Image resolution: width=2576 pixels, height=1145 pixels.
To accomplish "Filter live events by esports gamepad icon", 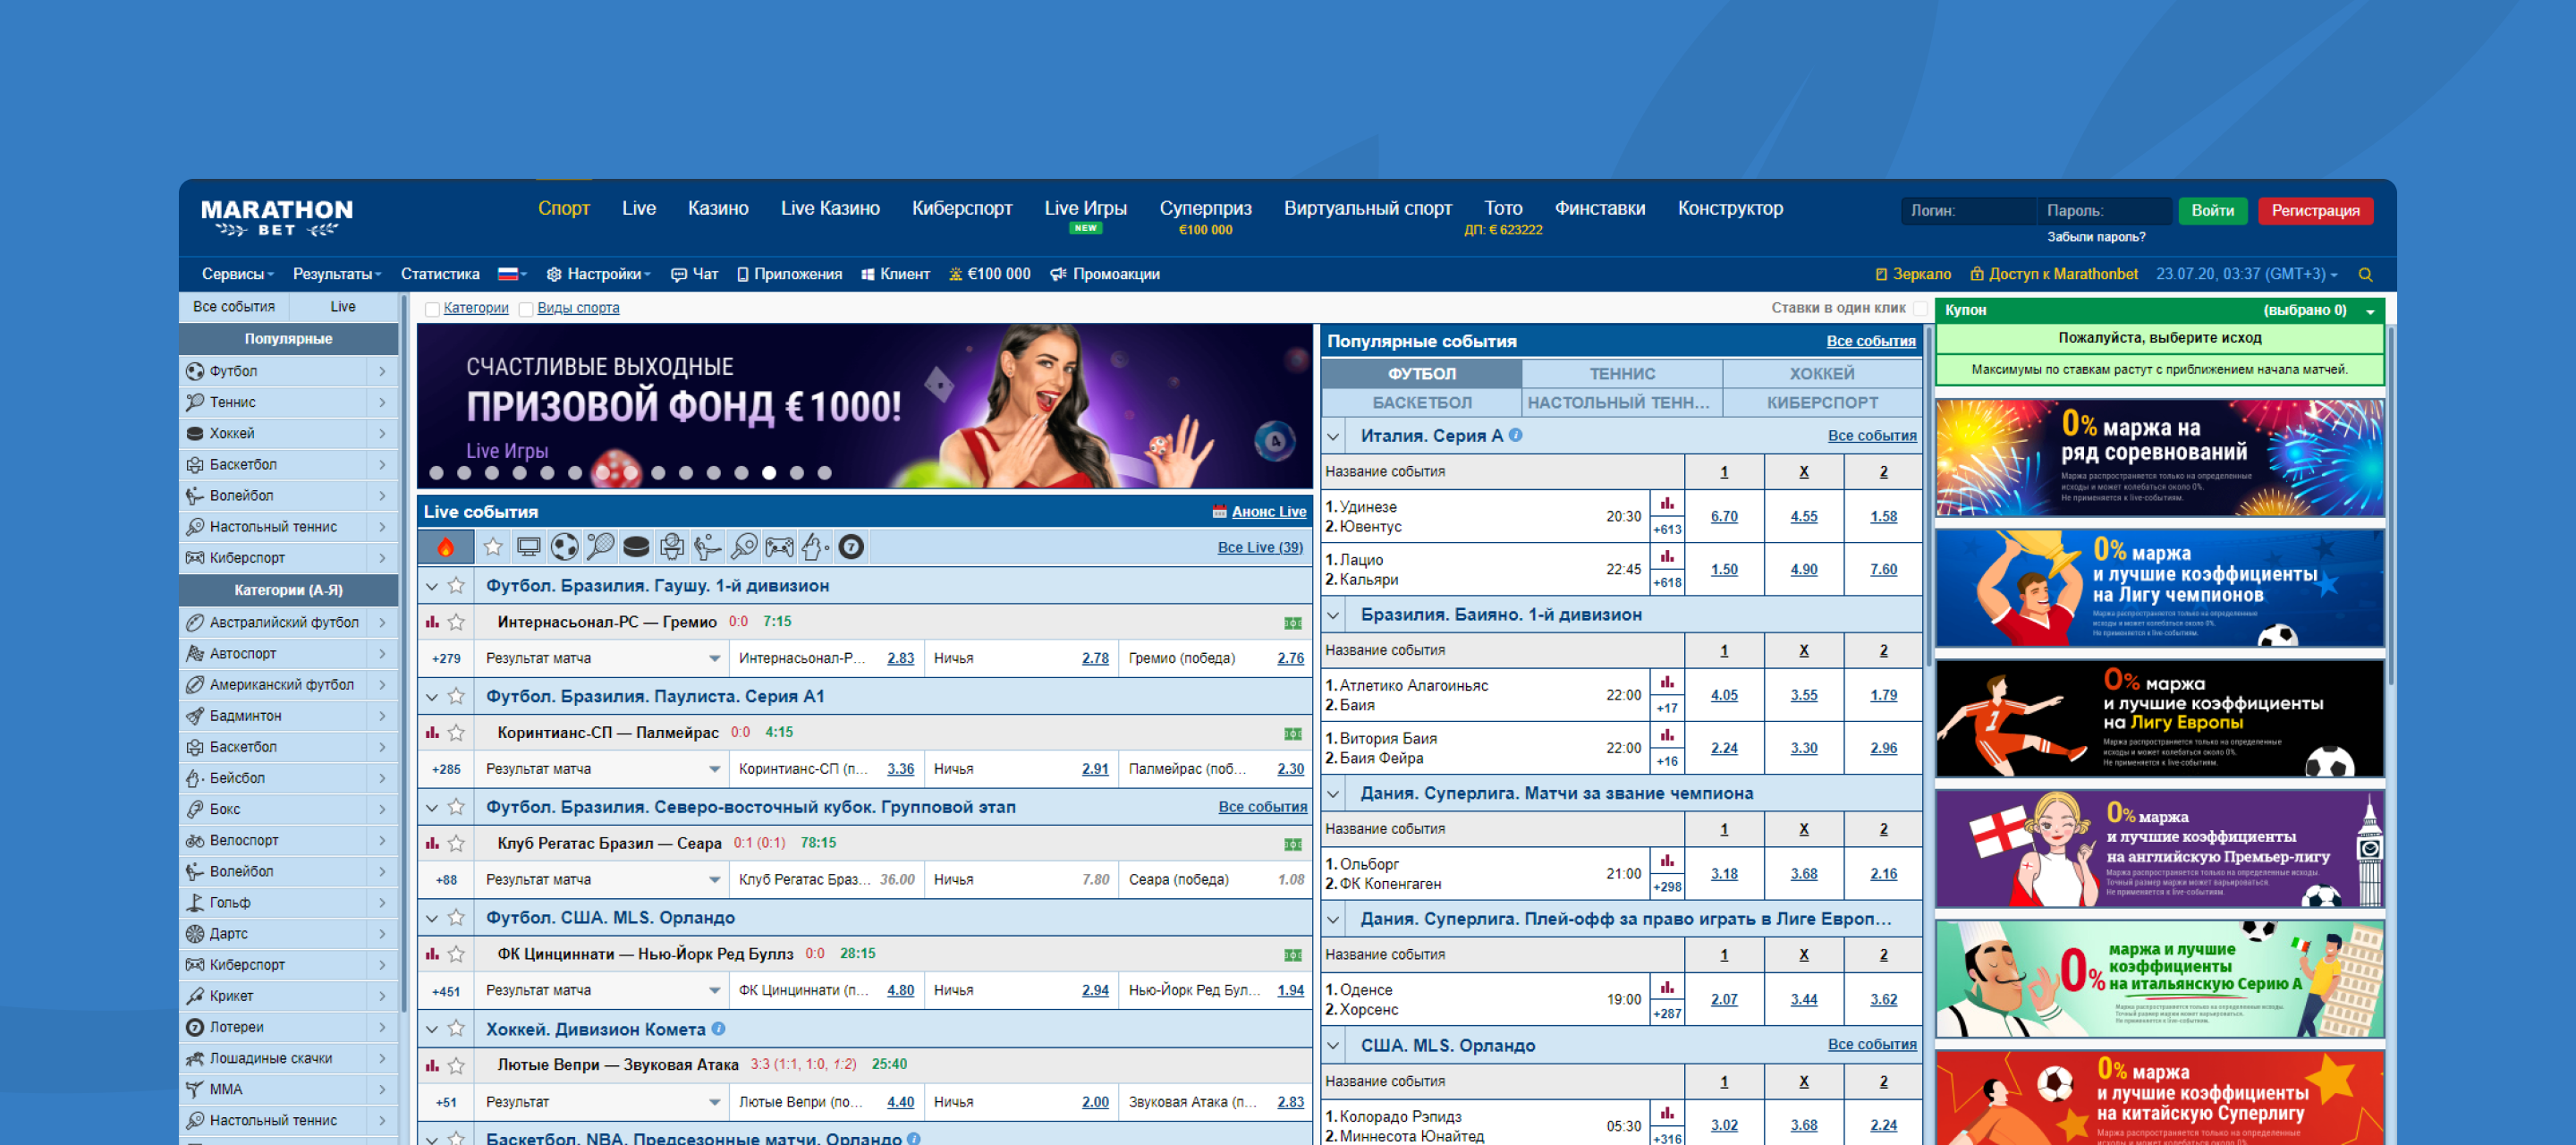I will (x=779, y=547).
